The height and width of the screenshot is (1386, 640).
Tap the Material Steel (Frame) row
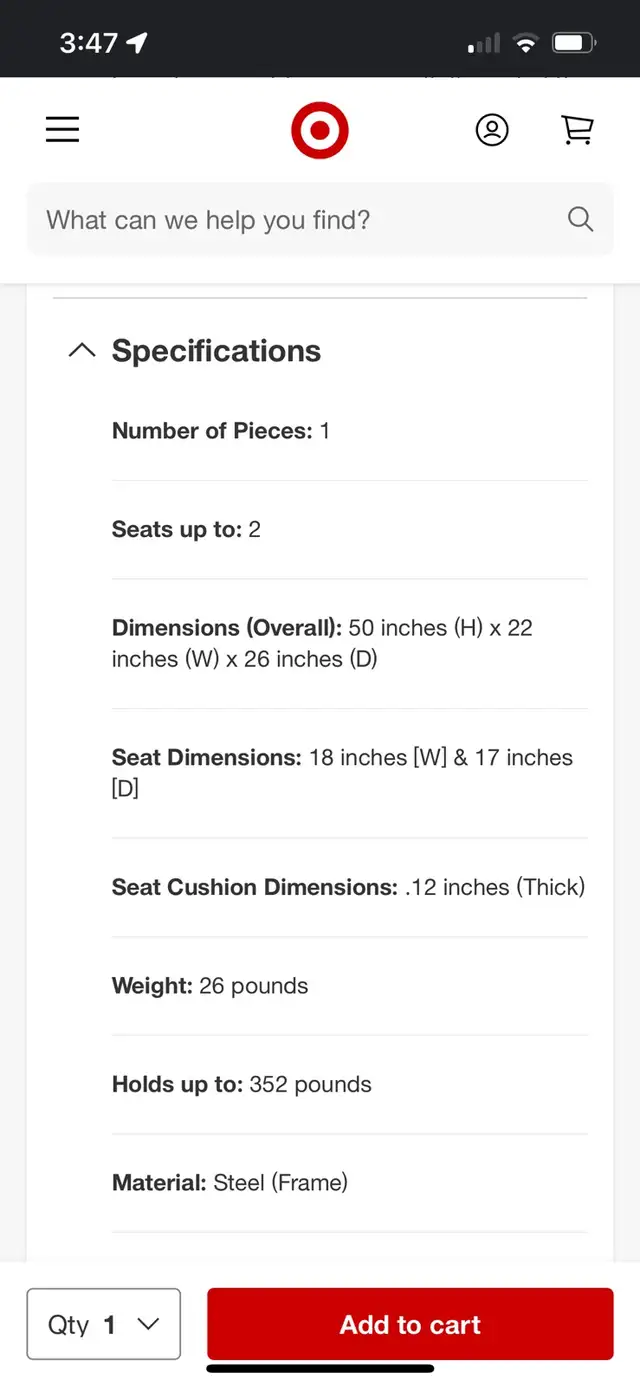pos(230,1182)
